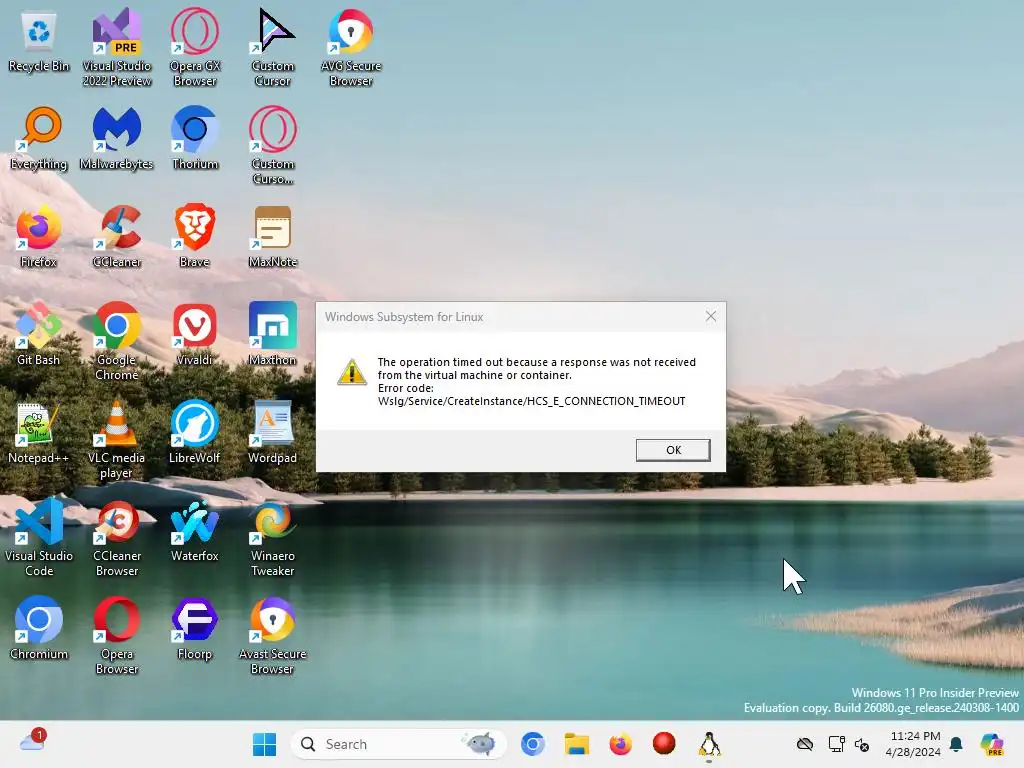Open the Windows Start menu
Image resolution: width=1024 pixels, height=768 pixels.
[x=264, y=744]
